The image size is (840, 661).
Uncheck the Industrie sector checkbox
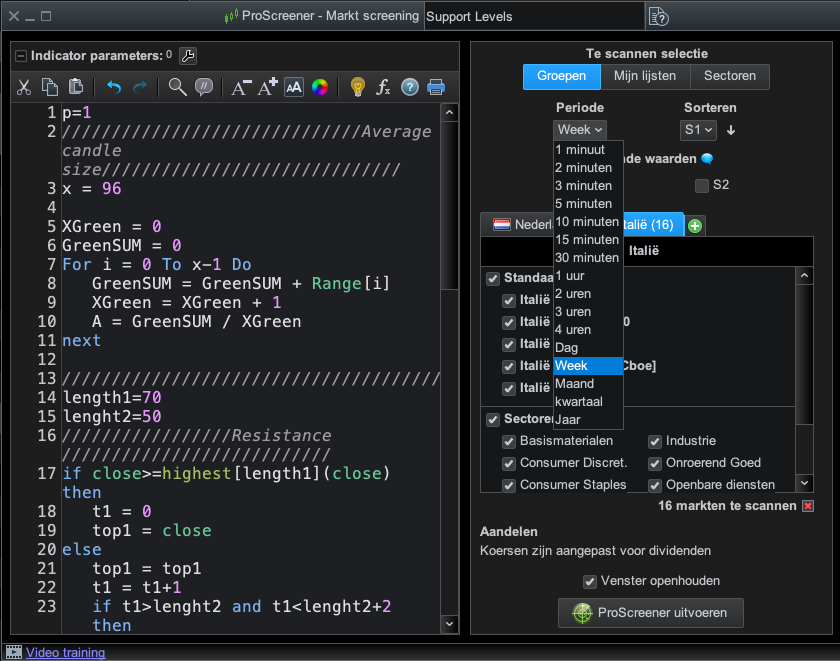[x=655, y=441]
